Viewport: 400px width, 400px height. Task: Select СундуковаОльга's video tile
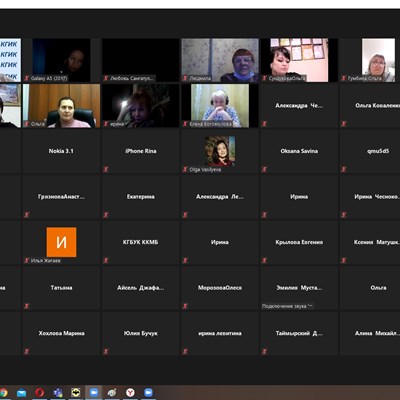pyautogui.click(x=299, y=60)
